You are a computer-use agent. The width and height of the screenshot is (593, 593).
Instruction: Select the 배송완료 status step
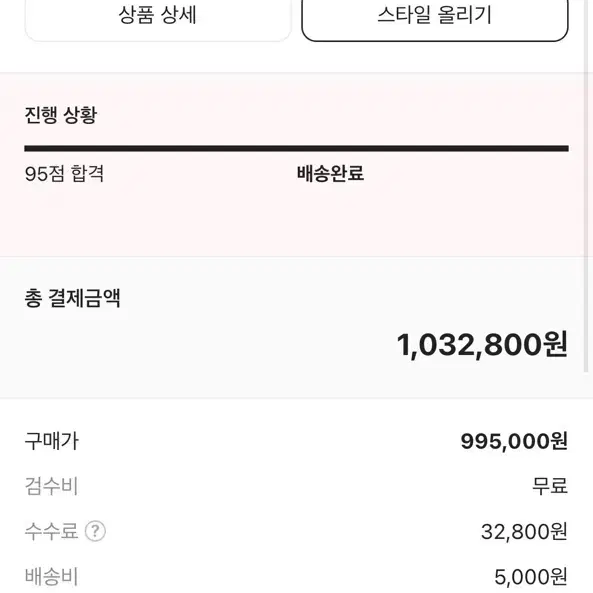click(330, 174)
